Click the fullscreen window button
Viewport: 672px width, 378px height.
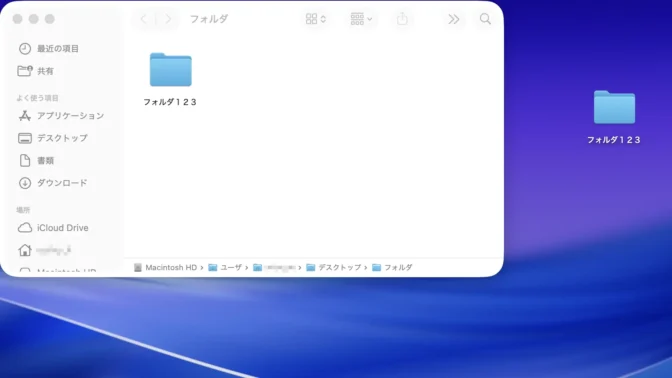click(x=50, y=19)
